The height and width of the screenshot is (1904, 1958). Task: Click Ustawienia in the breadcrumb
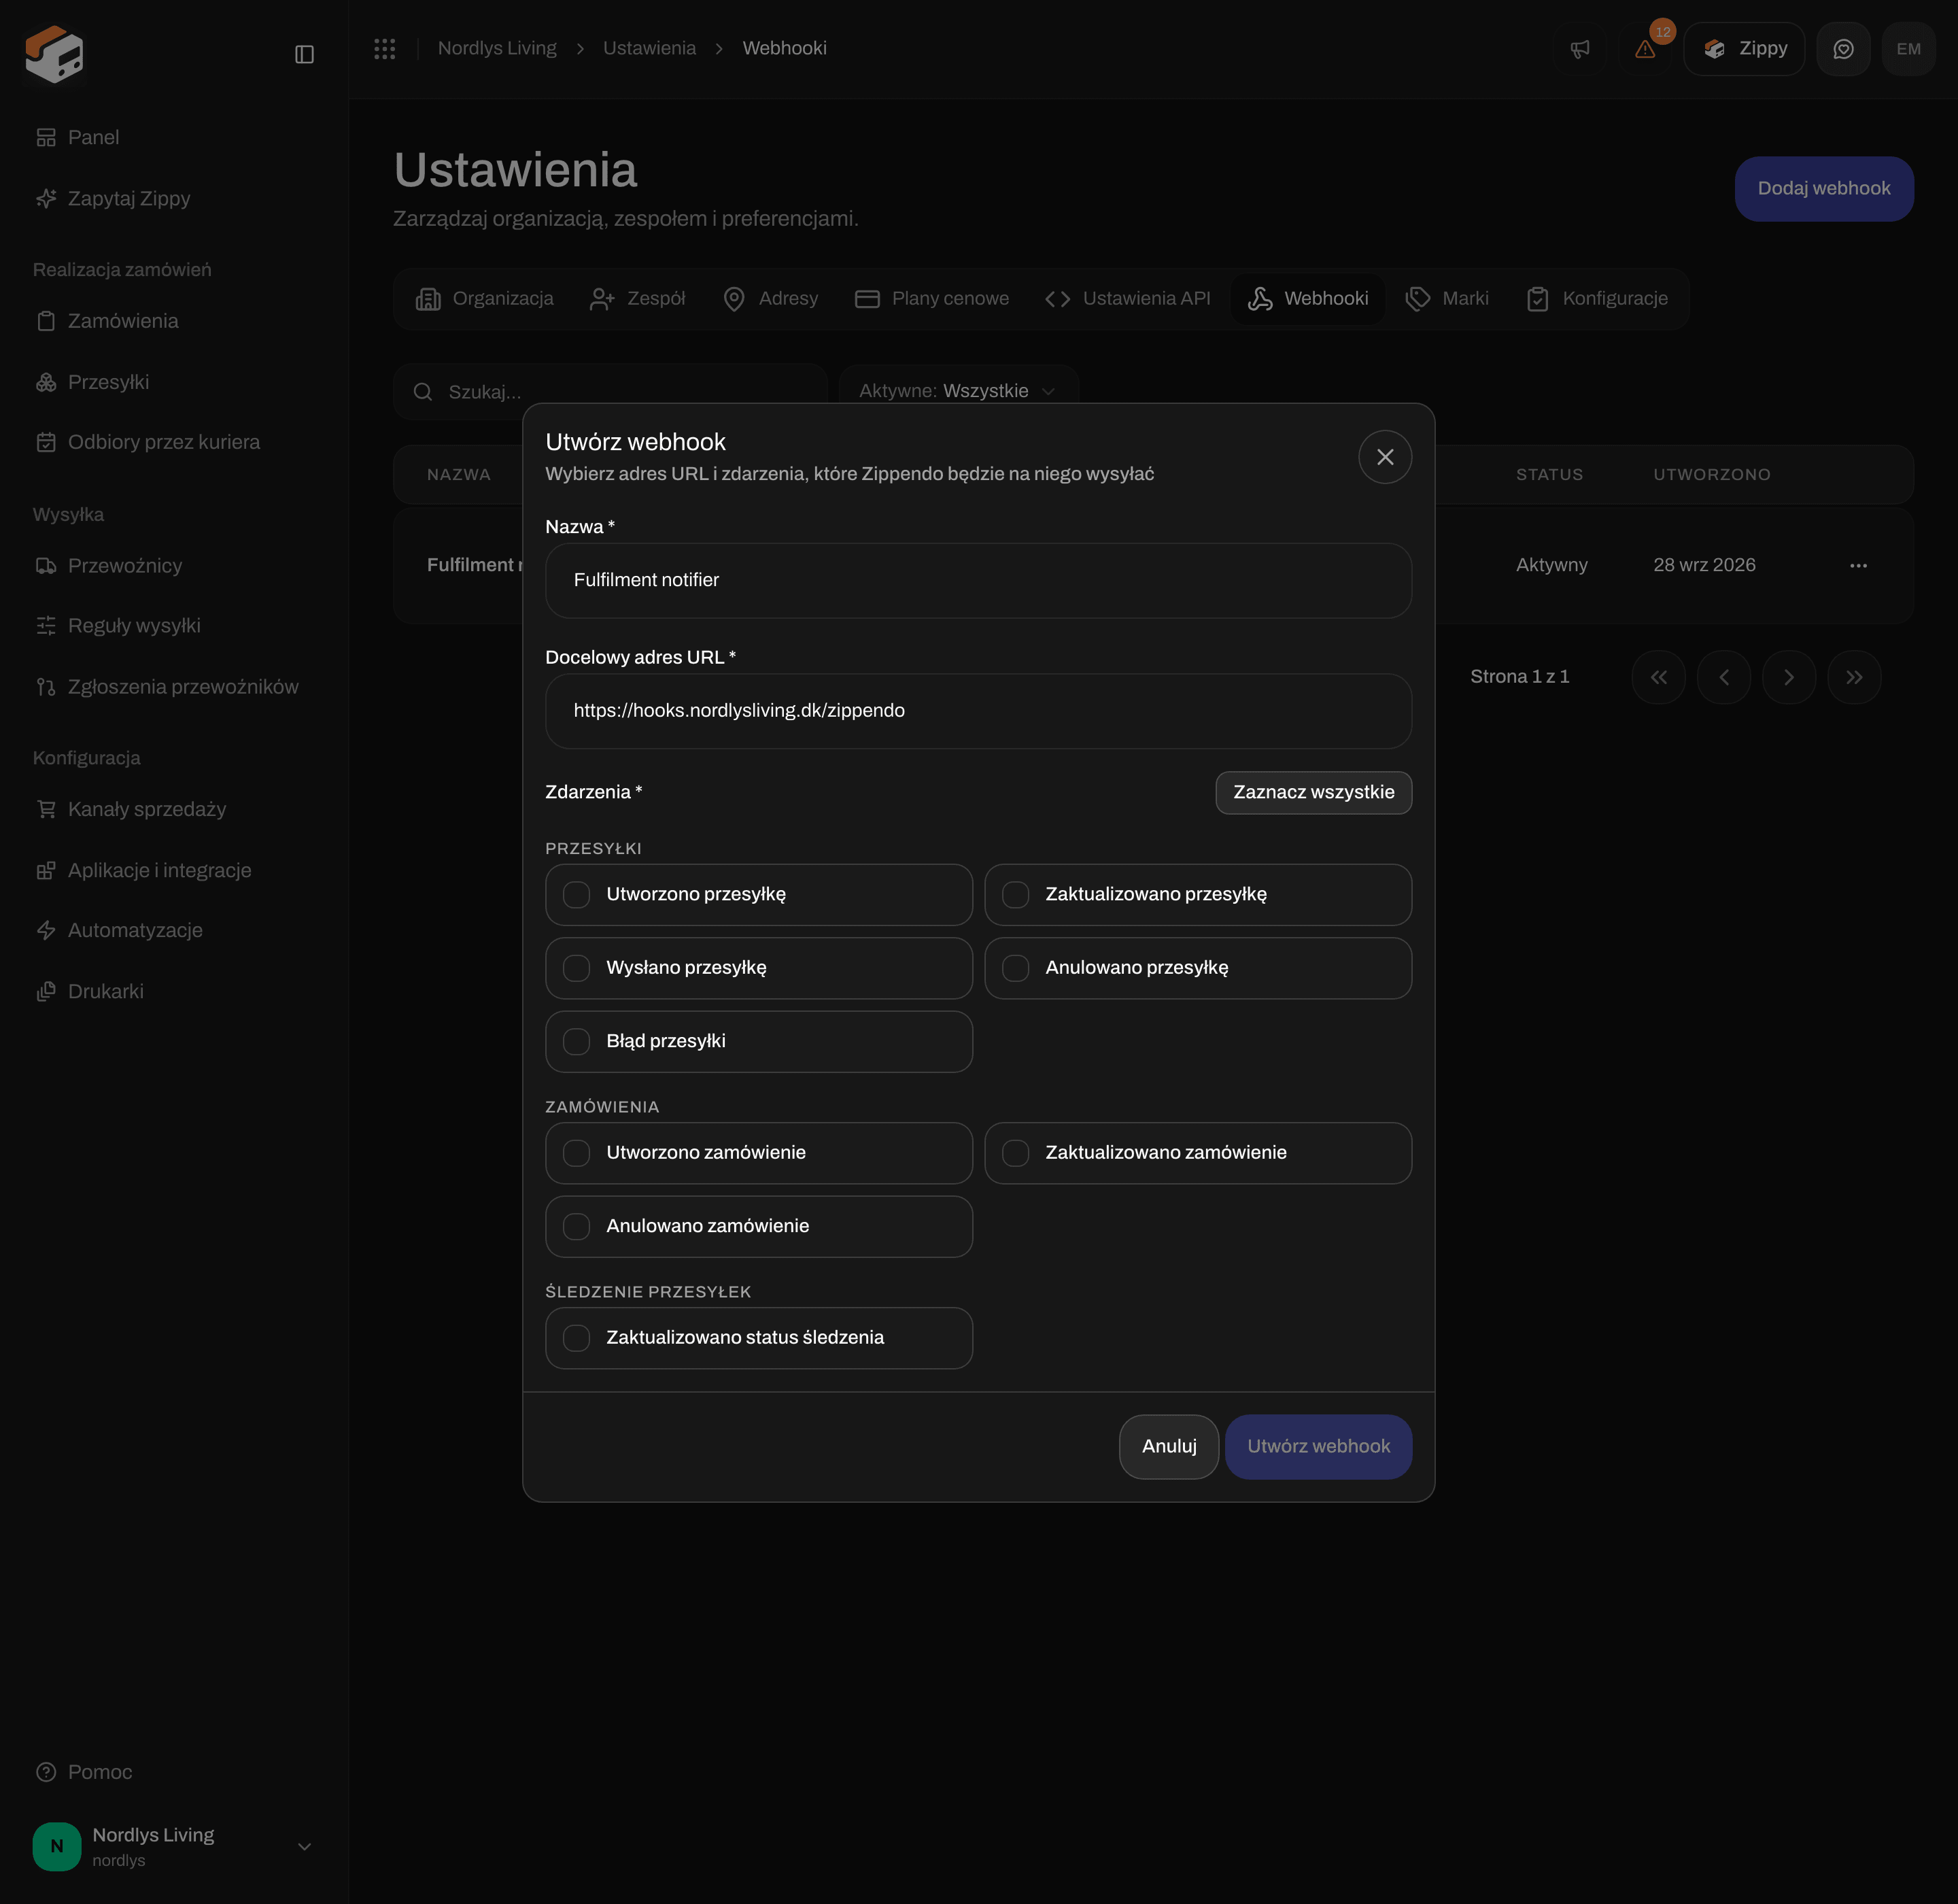[649, 48]
